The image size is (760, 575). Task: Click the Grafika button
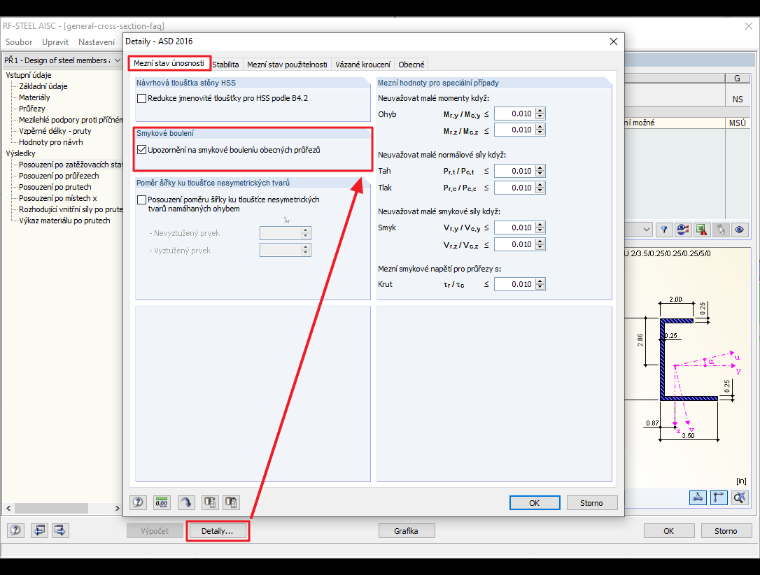(x=406, y=531)
